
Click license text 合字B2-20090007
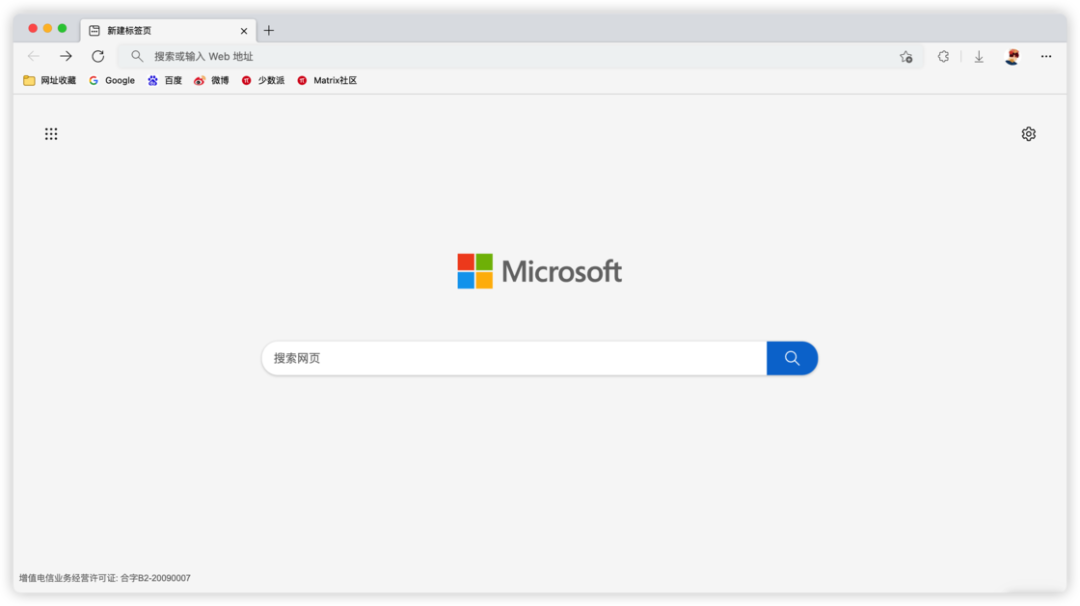click(155, 578)
